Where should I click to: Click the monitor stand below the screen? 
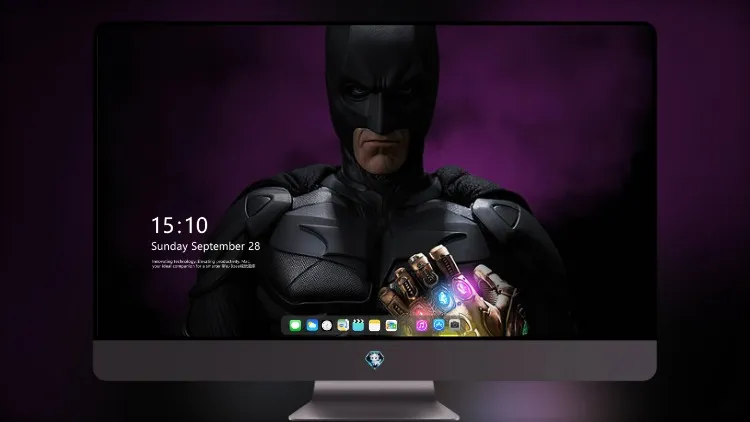pos(374,401)
